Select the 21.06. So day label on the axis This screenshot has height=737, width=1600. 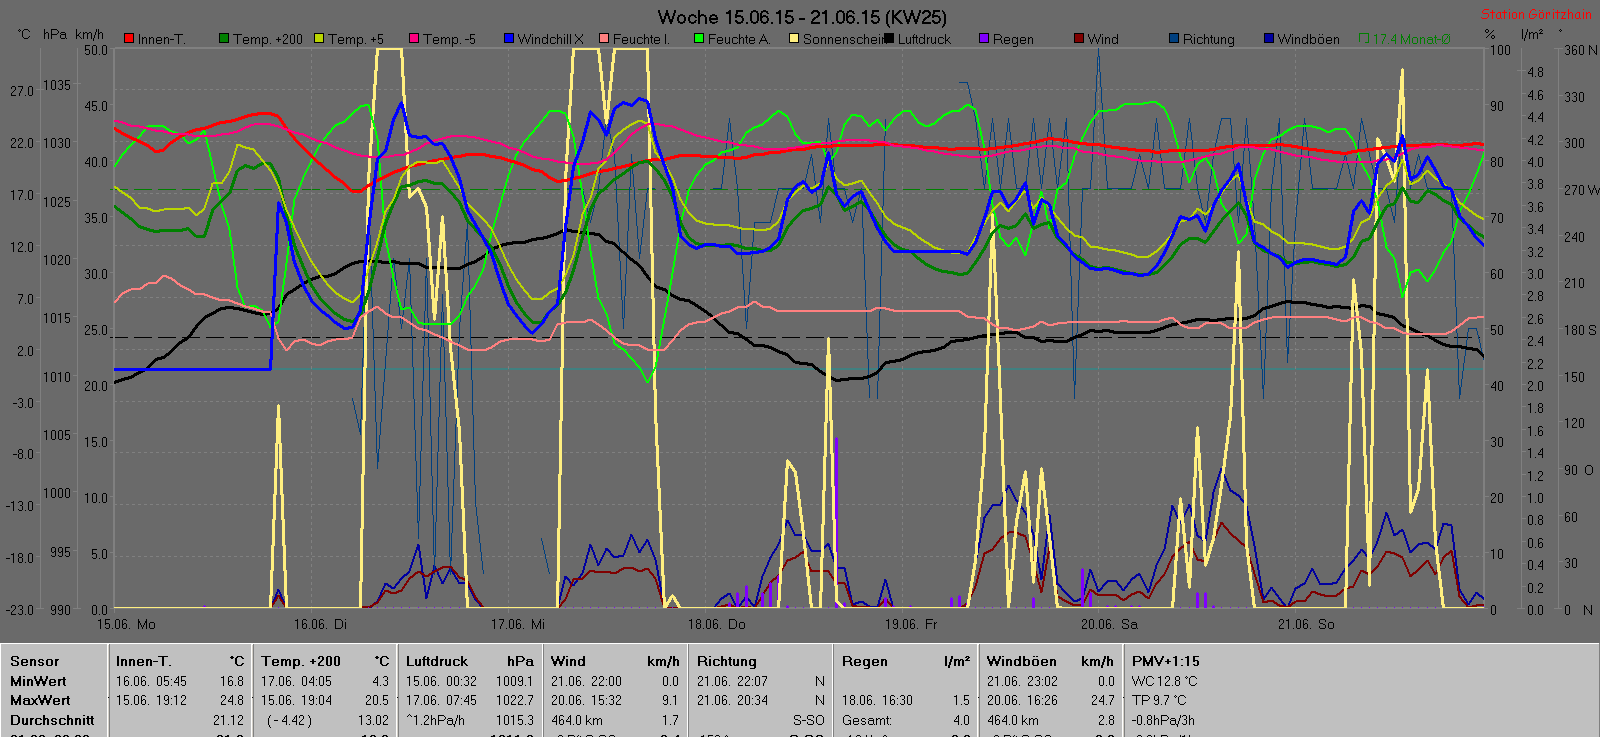(1306, 624)
